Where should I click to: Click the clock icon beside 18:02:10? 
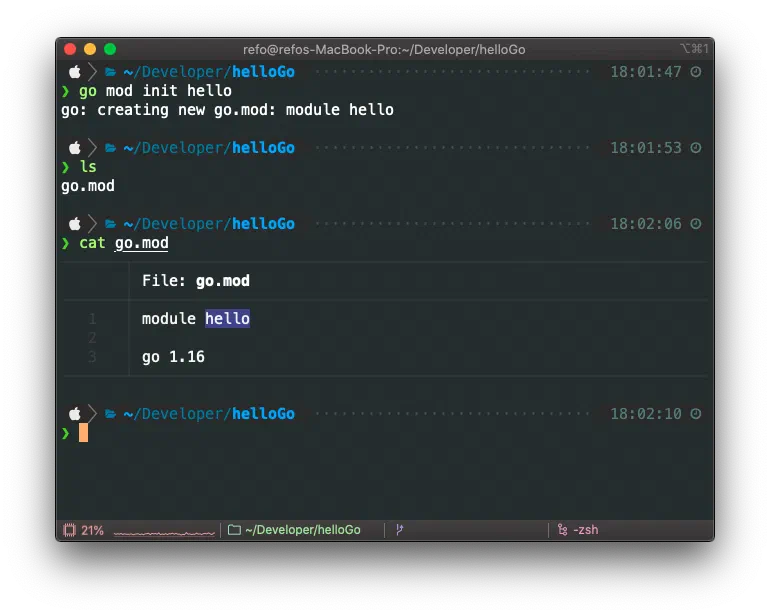[x=696, y=414]
